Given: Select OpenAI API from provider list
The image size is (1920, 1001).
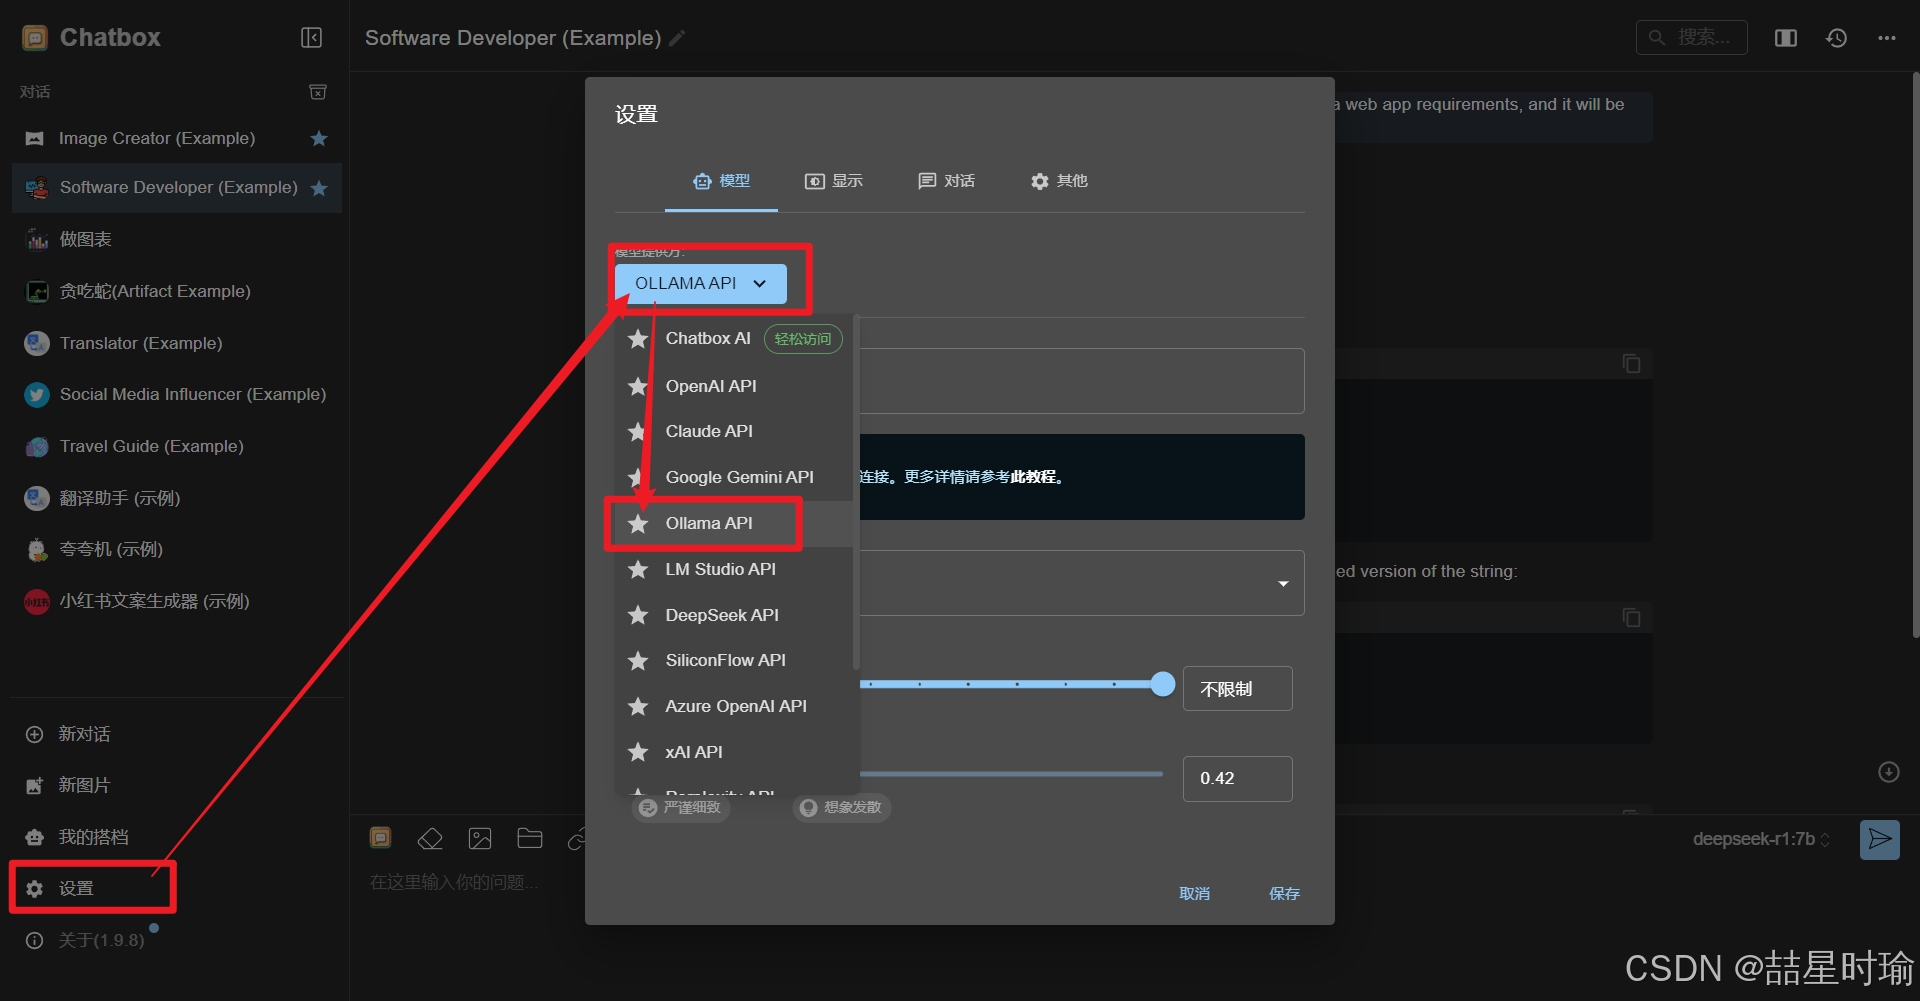Looking at the screenshot, I should [x=735, y=386].
